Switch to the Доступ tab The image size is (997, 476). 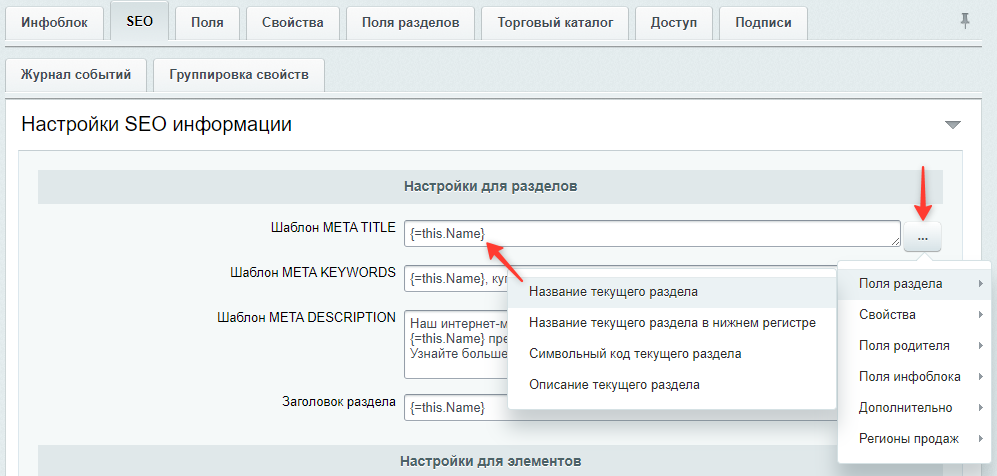tap(673, 24)
